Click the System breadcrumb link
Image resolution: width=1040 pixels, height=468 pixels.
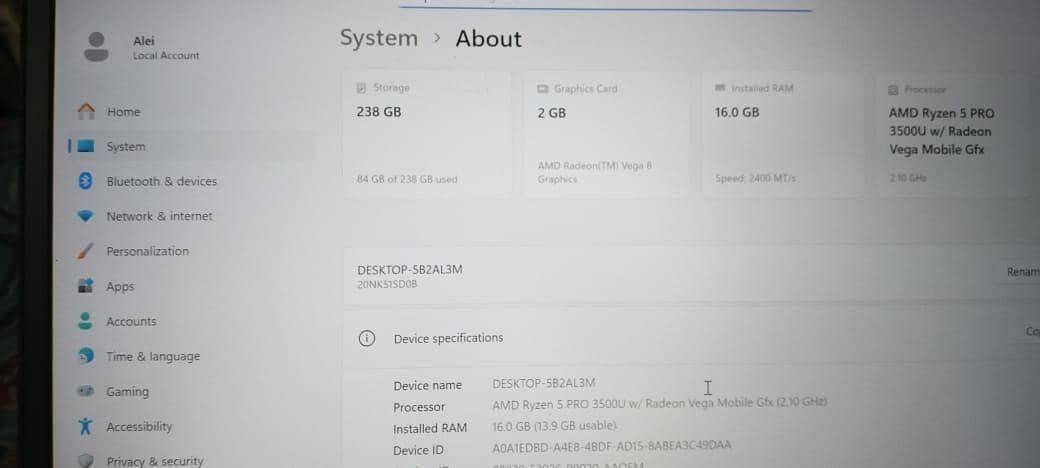click(378, 38)
